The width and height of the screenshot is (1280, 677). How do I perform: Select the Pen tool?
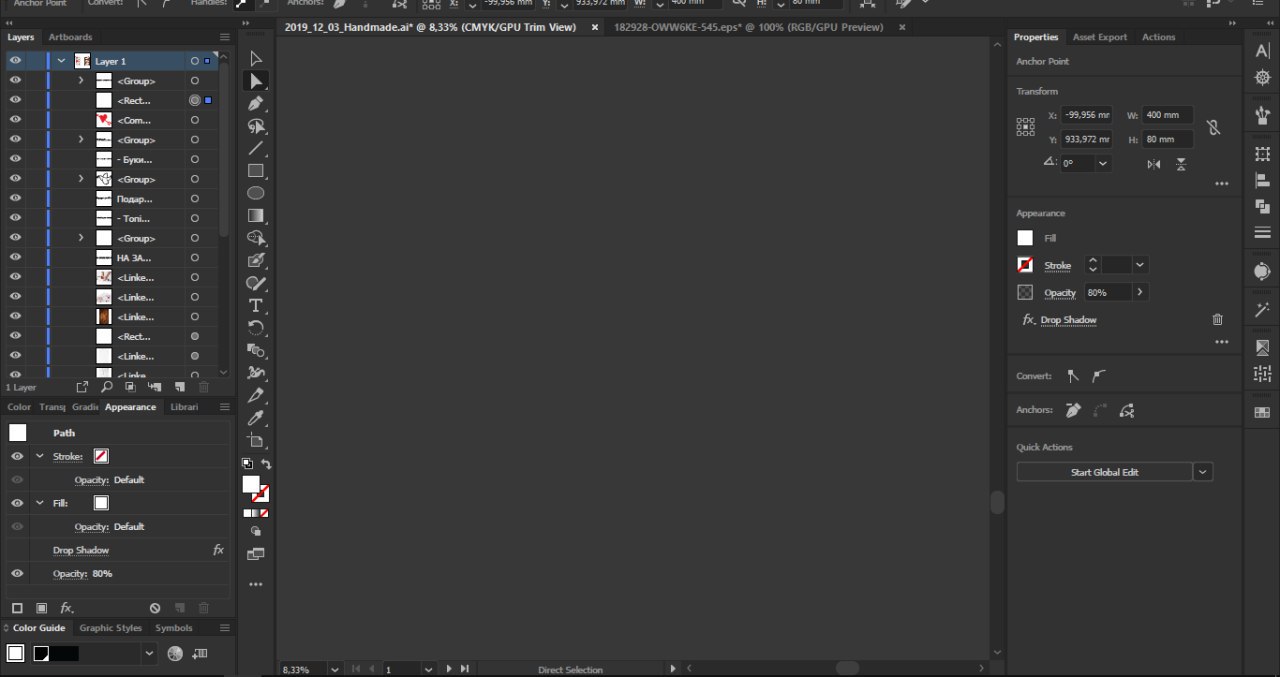tap(256, 103)
